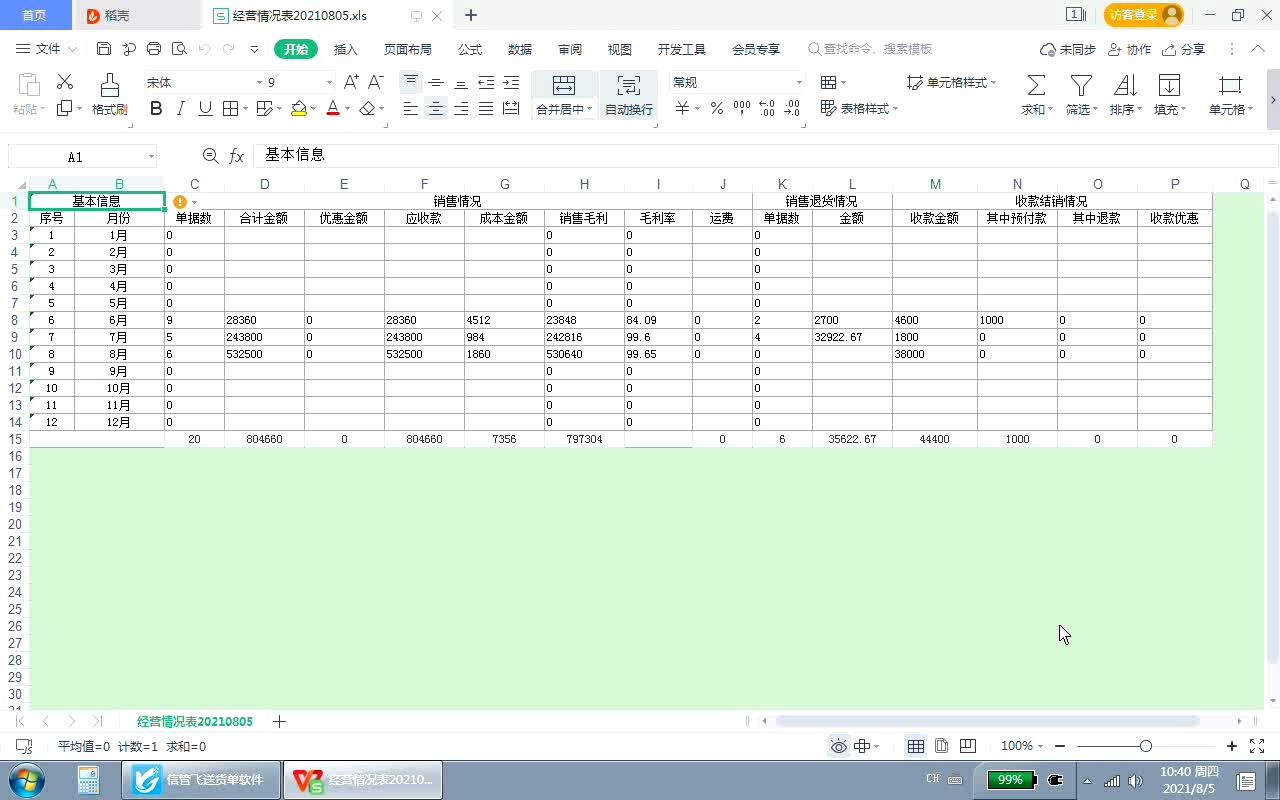
Task: Open the border style dropdown arrow
Action: tap(245, 109)
